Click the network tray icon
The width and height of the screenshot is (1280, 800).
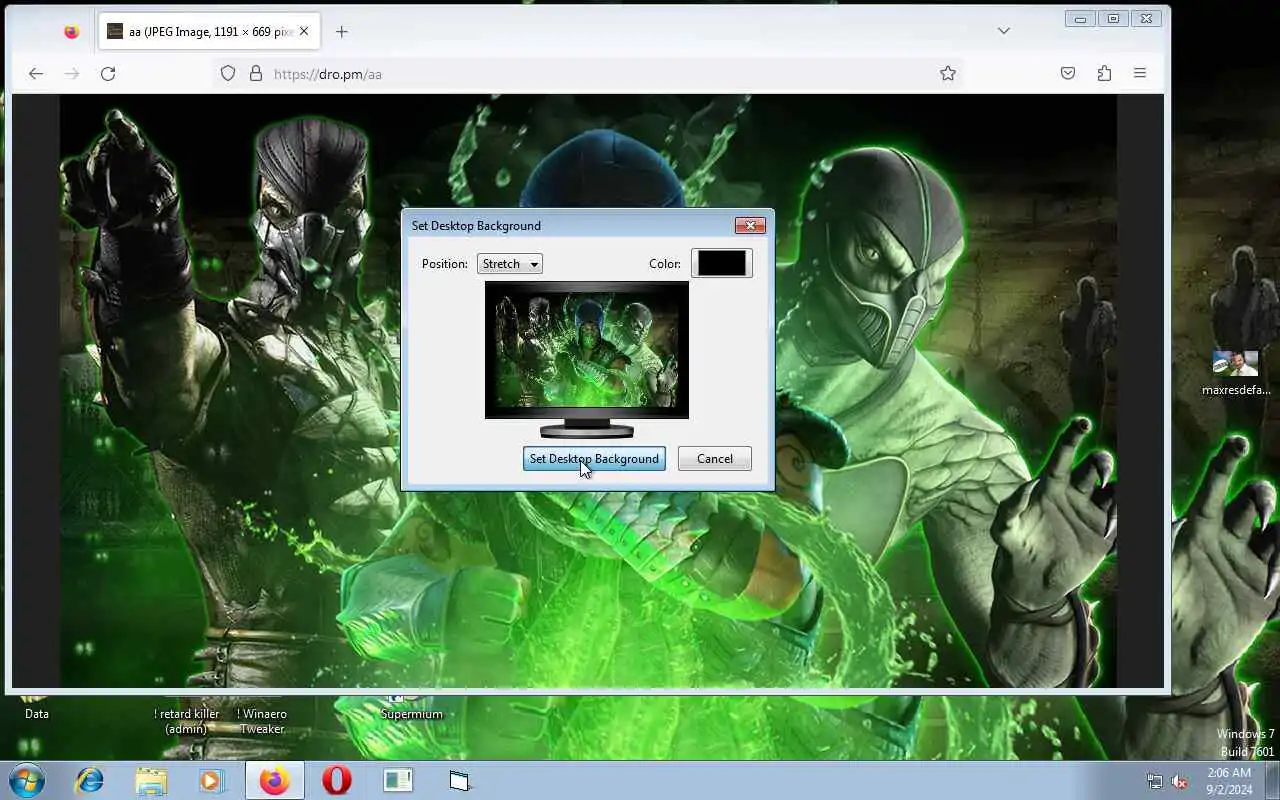click(1155, 781)
